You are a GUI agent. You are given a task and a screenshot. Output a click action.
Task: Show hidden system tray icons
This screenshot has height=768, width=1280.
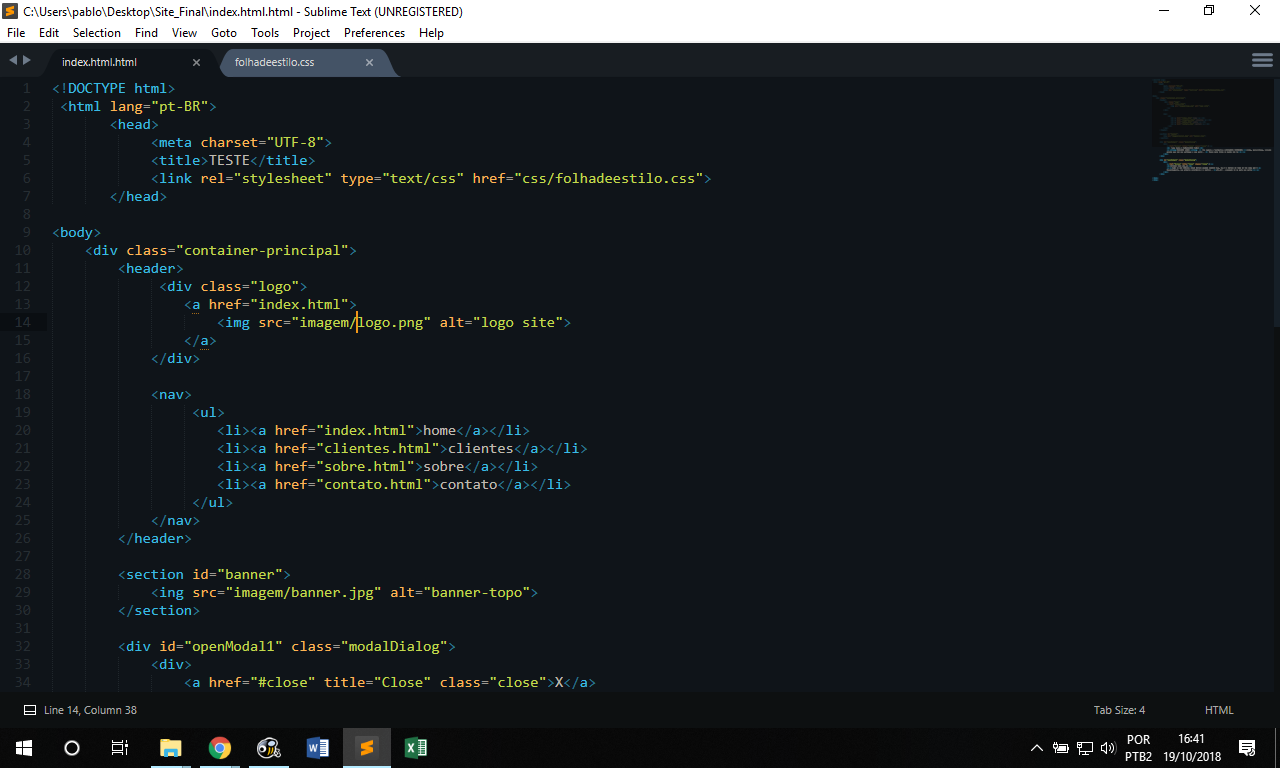1036,748
